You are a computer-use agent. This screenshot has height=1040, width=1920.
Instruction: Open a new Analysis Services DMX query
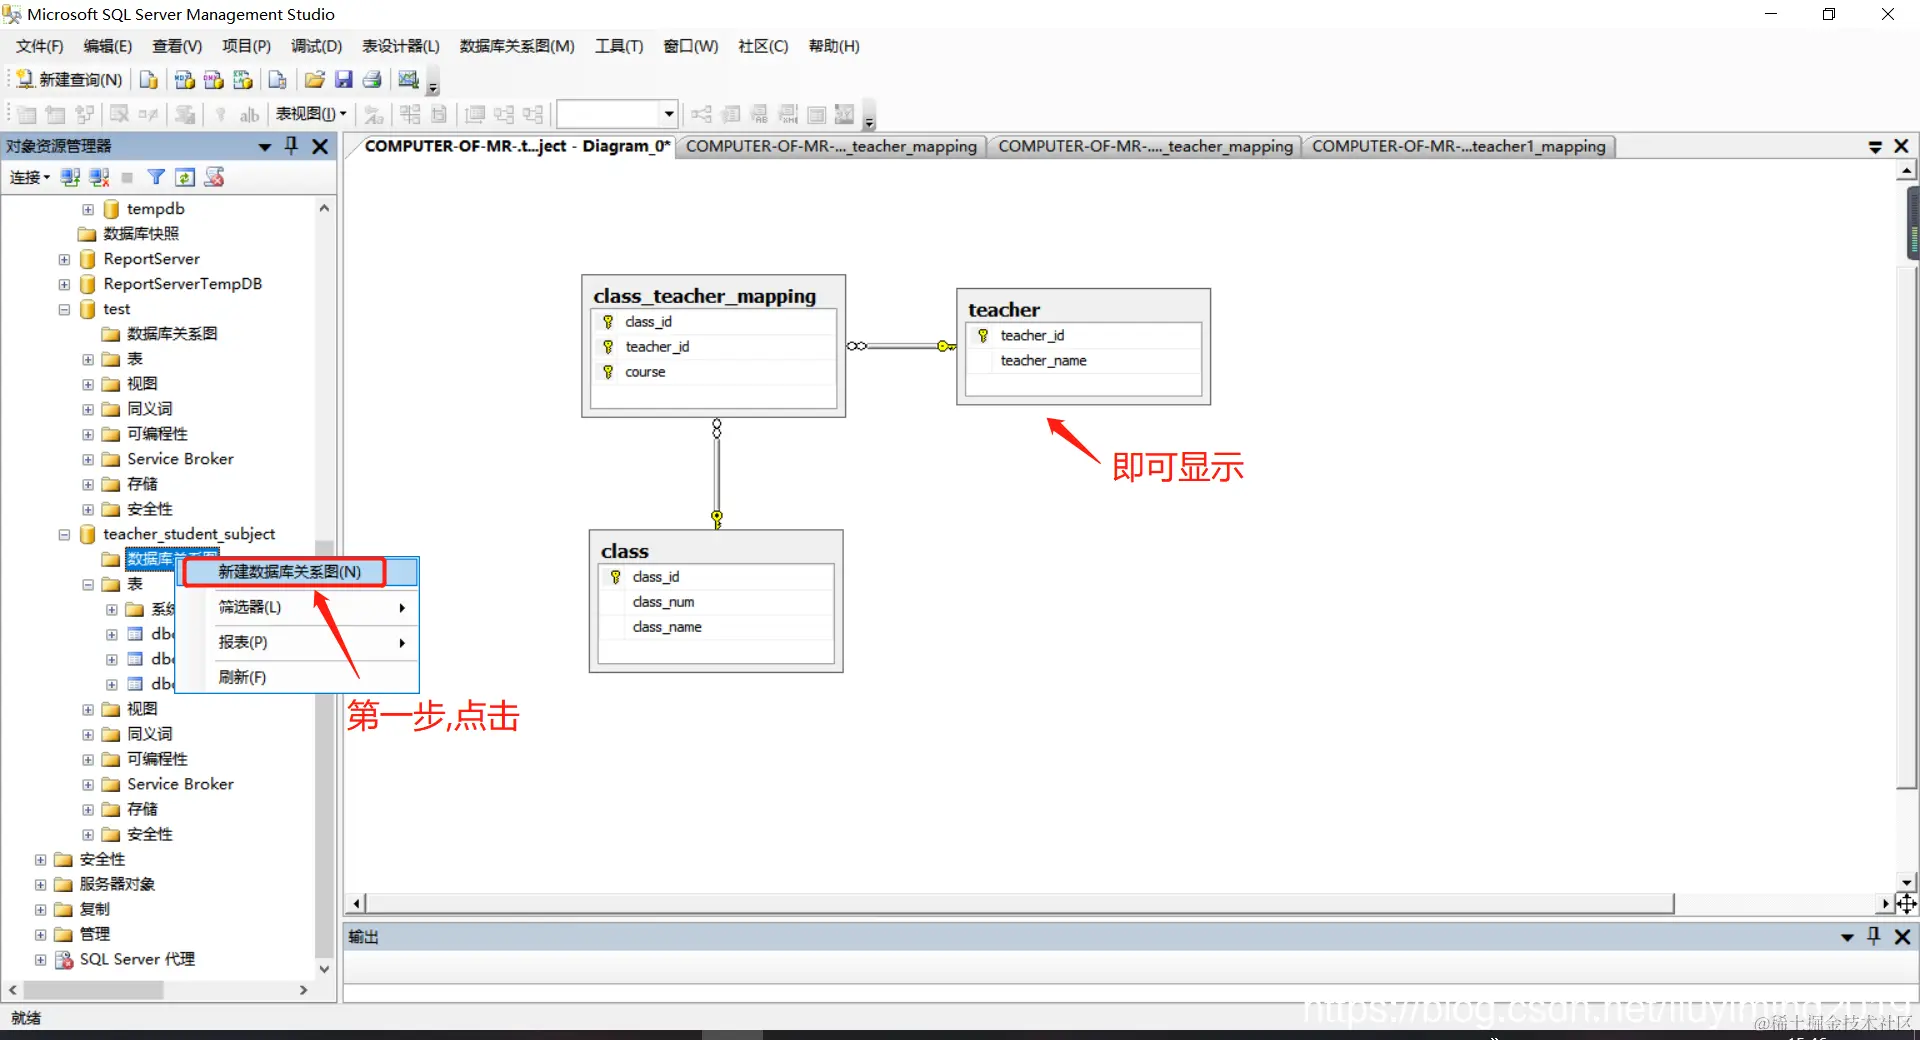click(213, 80)
